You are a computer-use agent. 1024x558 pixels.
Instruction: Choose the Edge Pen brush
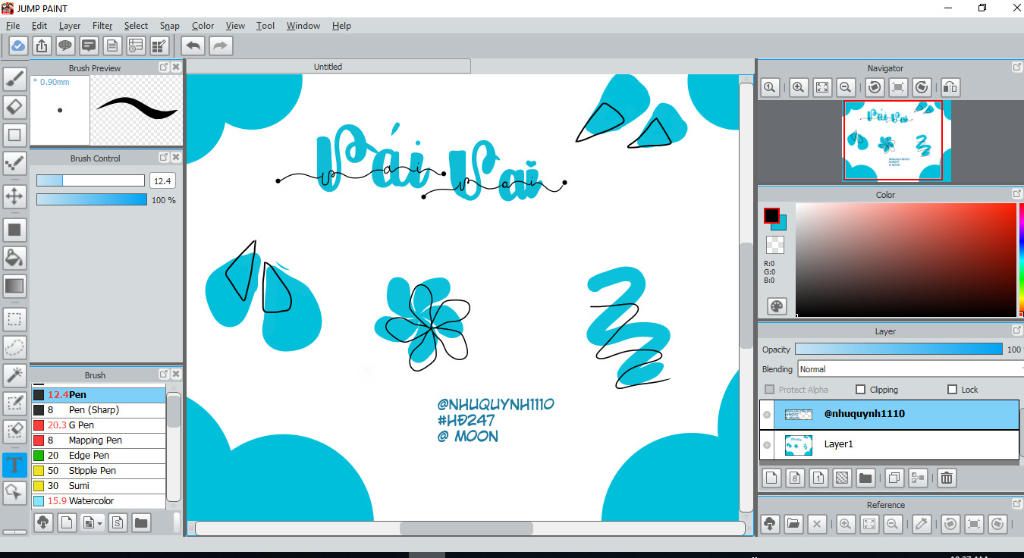[x=98, y=455]
